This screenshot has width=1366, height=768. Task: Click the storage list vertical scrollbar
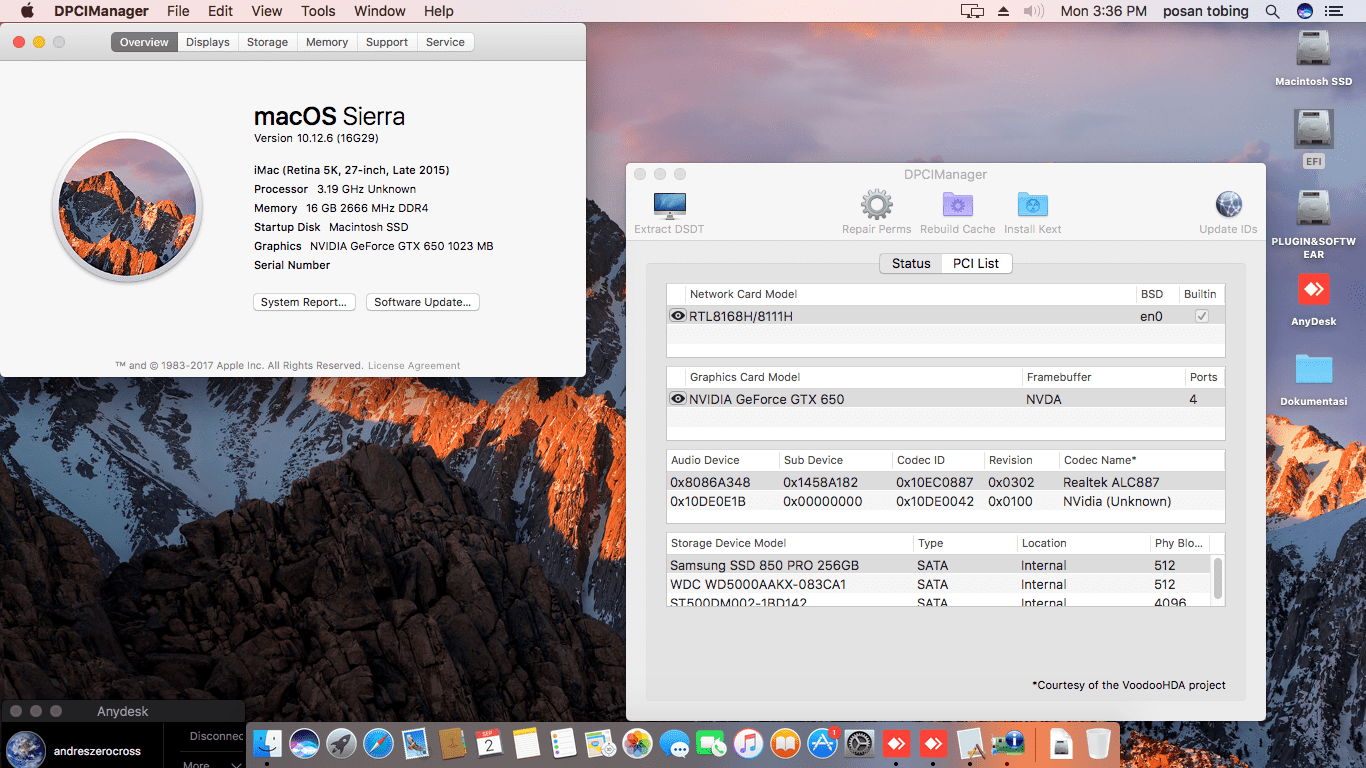coord(1217,578)
